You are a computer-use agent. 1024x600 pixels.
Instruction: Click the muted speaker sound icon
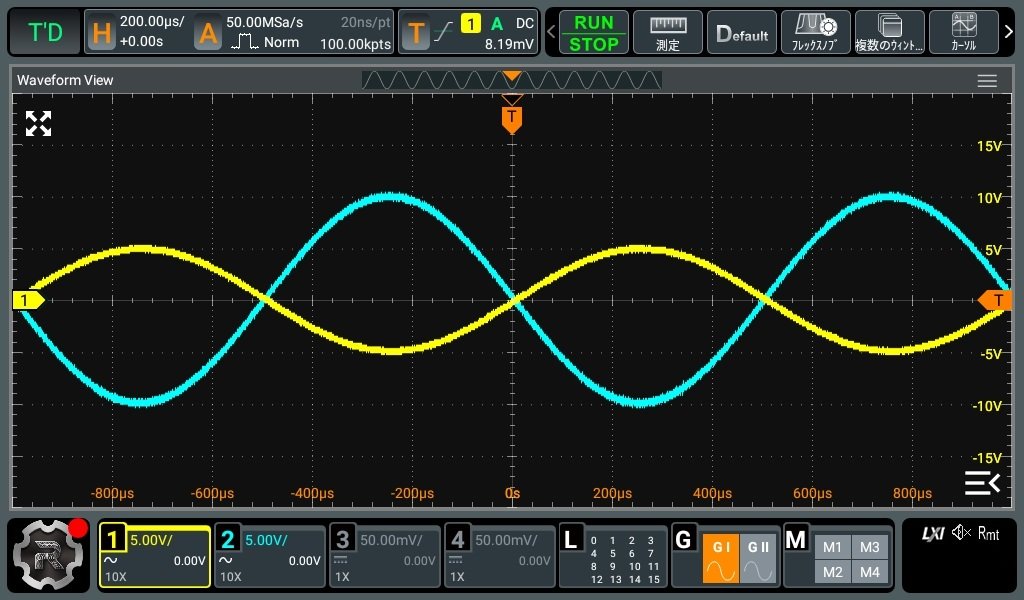961,533
